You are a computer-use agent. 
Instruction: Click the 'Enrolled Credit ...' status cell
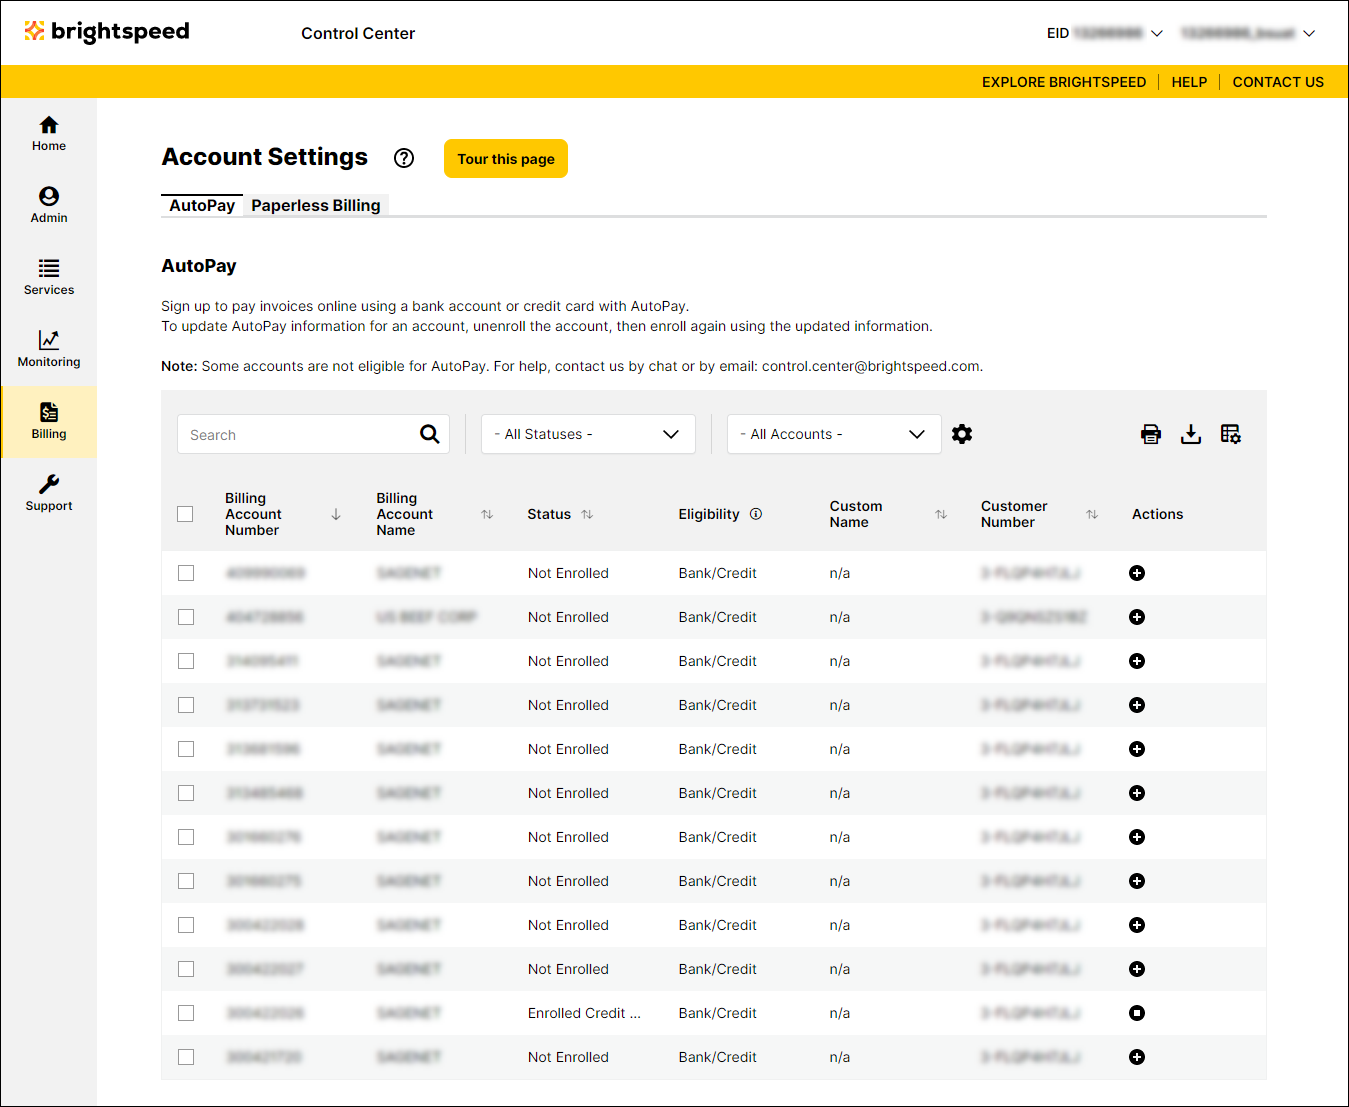pos(584,1013)
